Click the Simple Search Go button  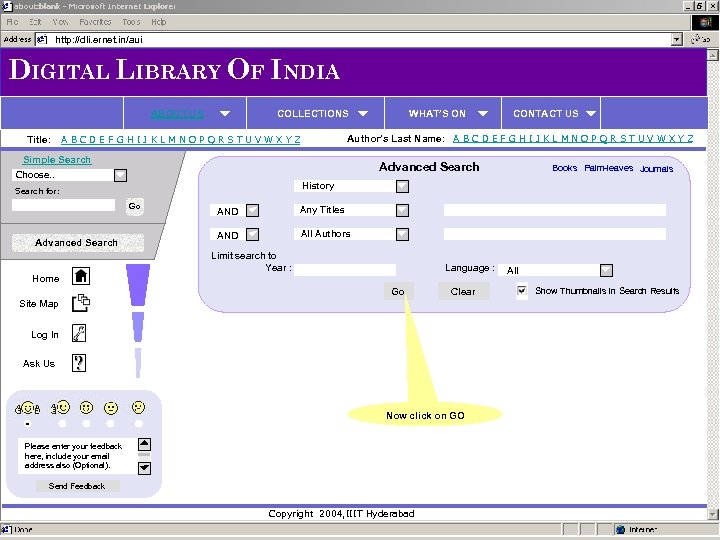tap(135, 206)
